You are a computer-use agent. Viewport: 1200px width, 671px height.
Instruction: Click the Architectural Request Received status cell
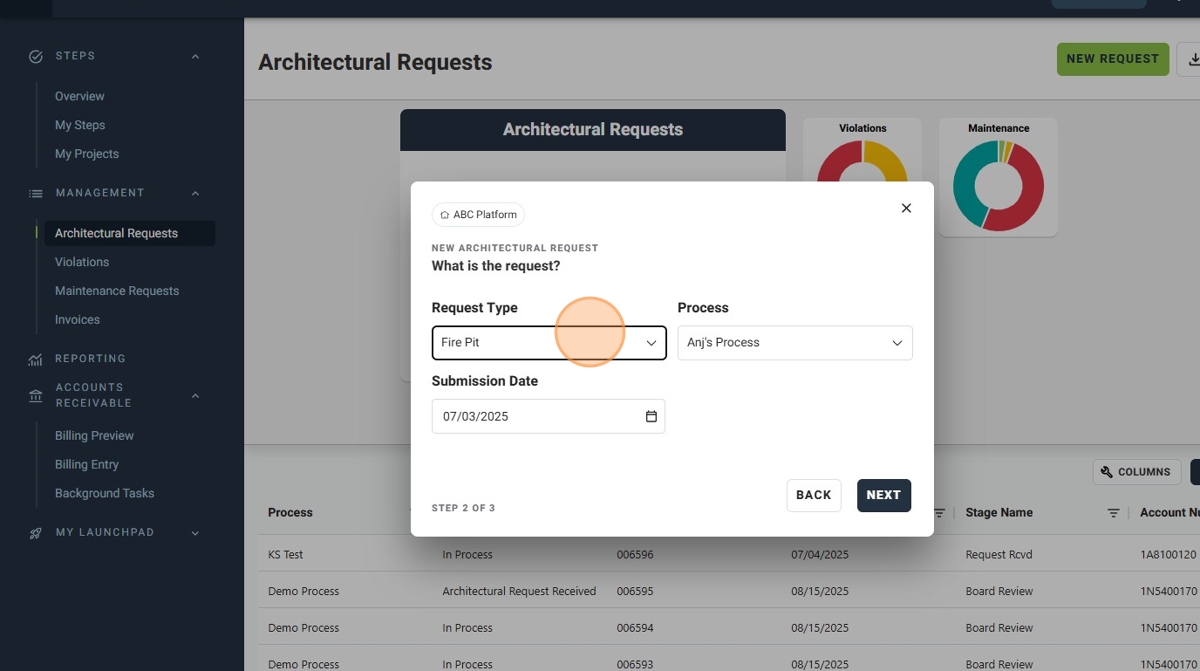(519, 592)
